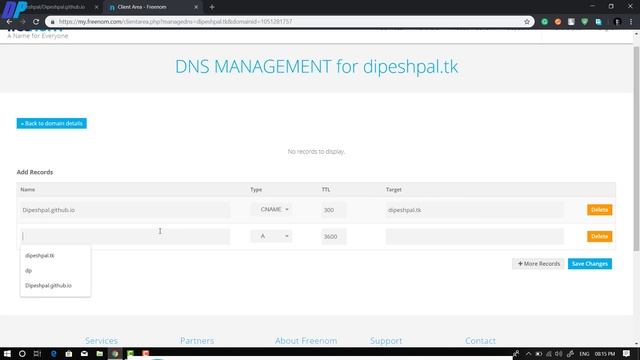
Task: Open File Explorer from the taskbar
Action: coord(100,353)
